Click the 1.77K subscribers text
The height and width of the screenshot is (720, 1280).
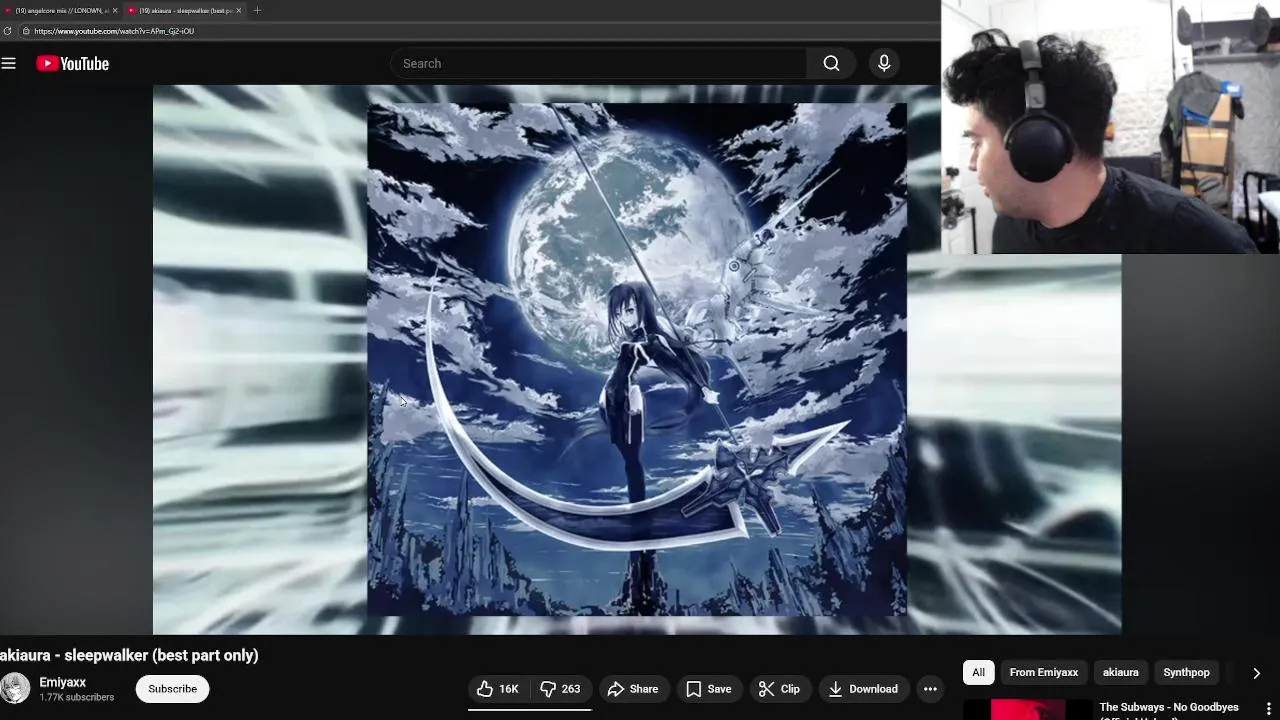click(x=76, y=698)
